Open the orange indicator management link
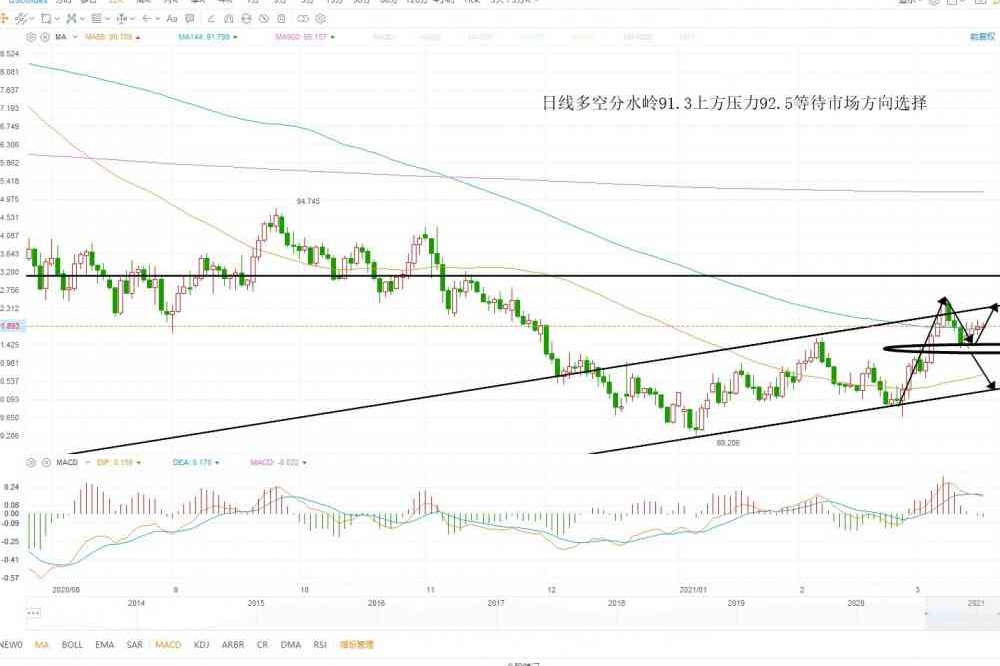 pos(355,645)
